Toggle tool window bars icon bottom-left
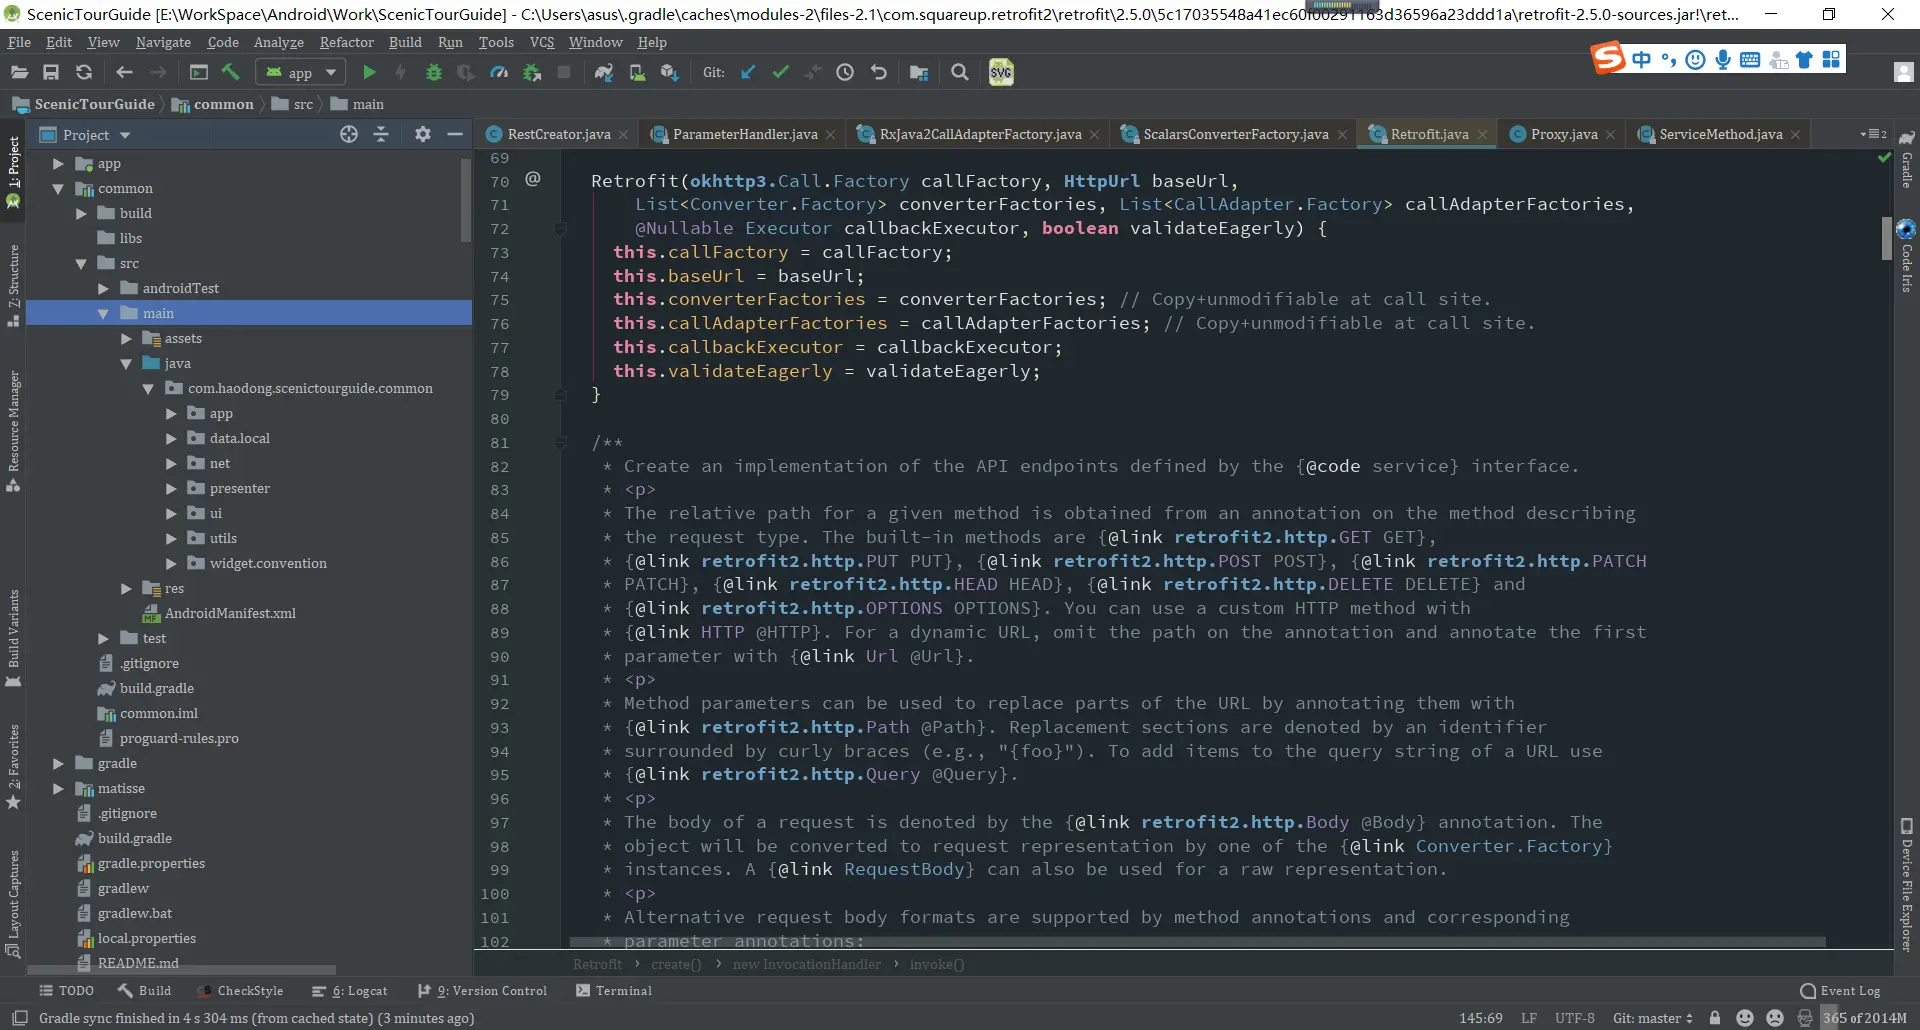The height and width of the screenshot is (1030, 1920). pos(19,1018)
